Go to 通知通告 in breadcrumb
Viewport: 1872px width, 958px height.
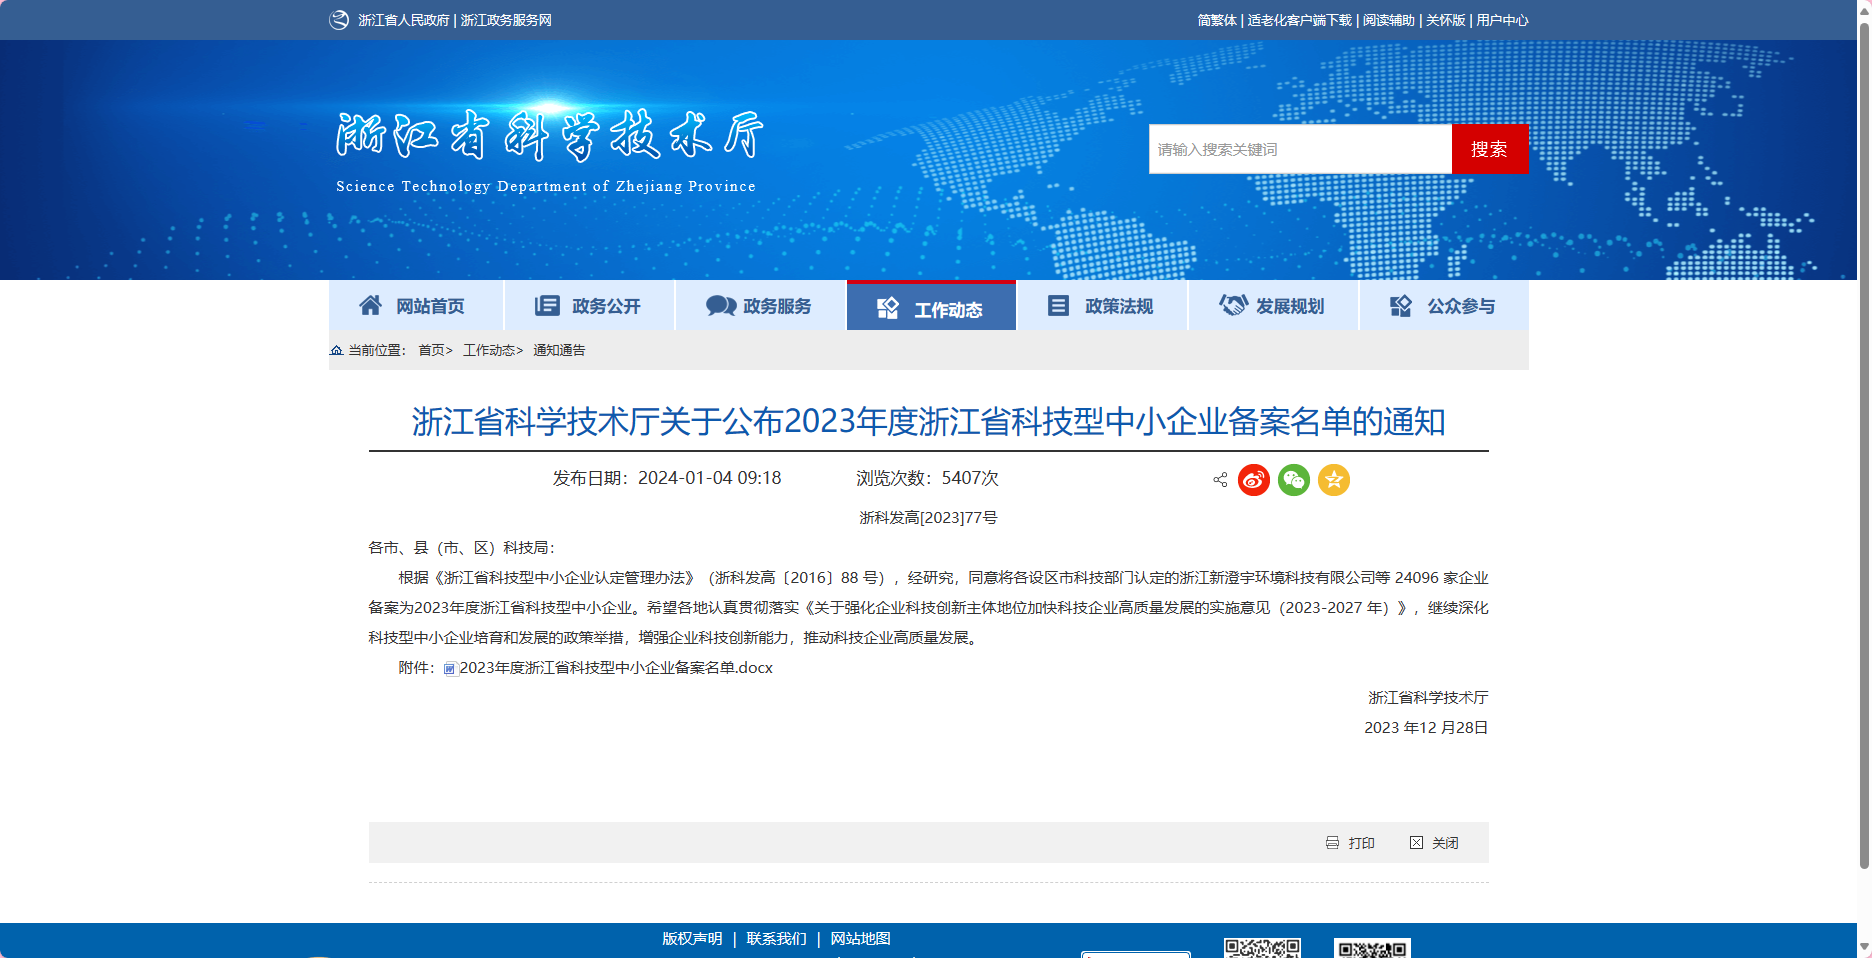pos(559,350)
